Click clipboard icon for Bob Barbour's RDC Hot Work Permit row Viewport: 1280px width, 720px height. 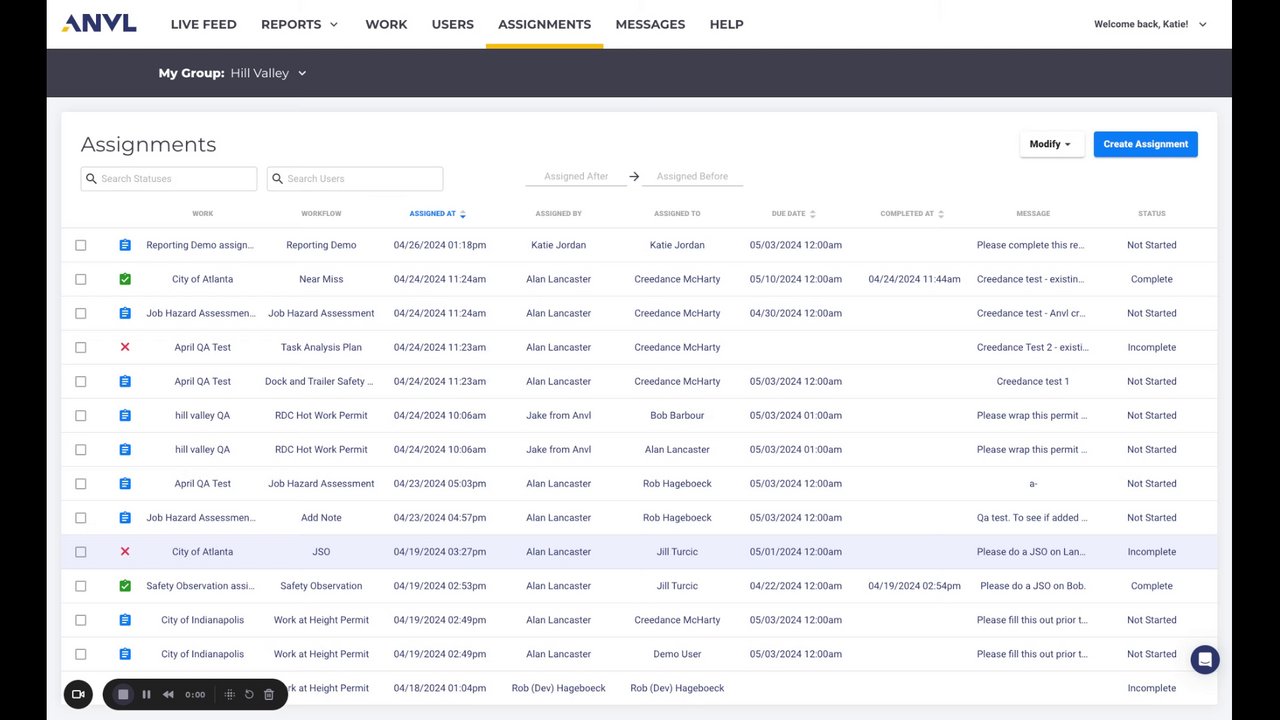pyautogui.click(x=125, y=415)
